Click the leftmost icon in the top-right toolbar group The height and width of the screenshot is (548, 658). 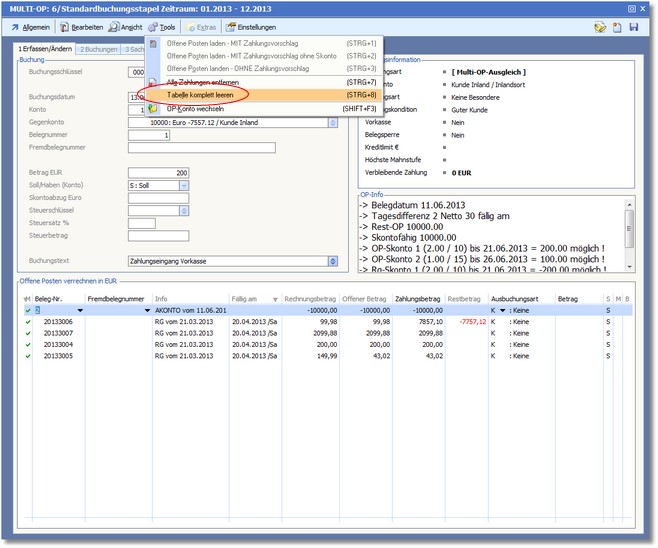(599, 27)
